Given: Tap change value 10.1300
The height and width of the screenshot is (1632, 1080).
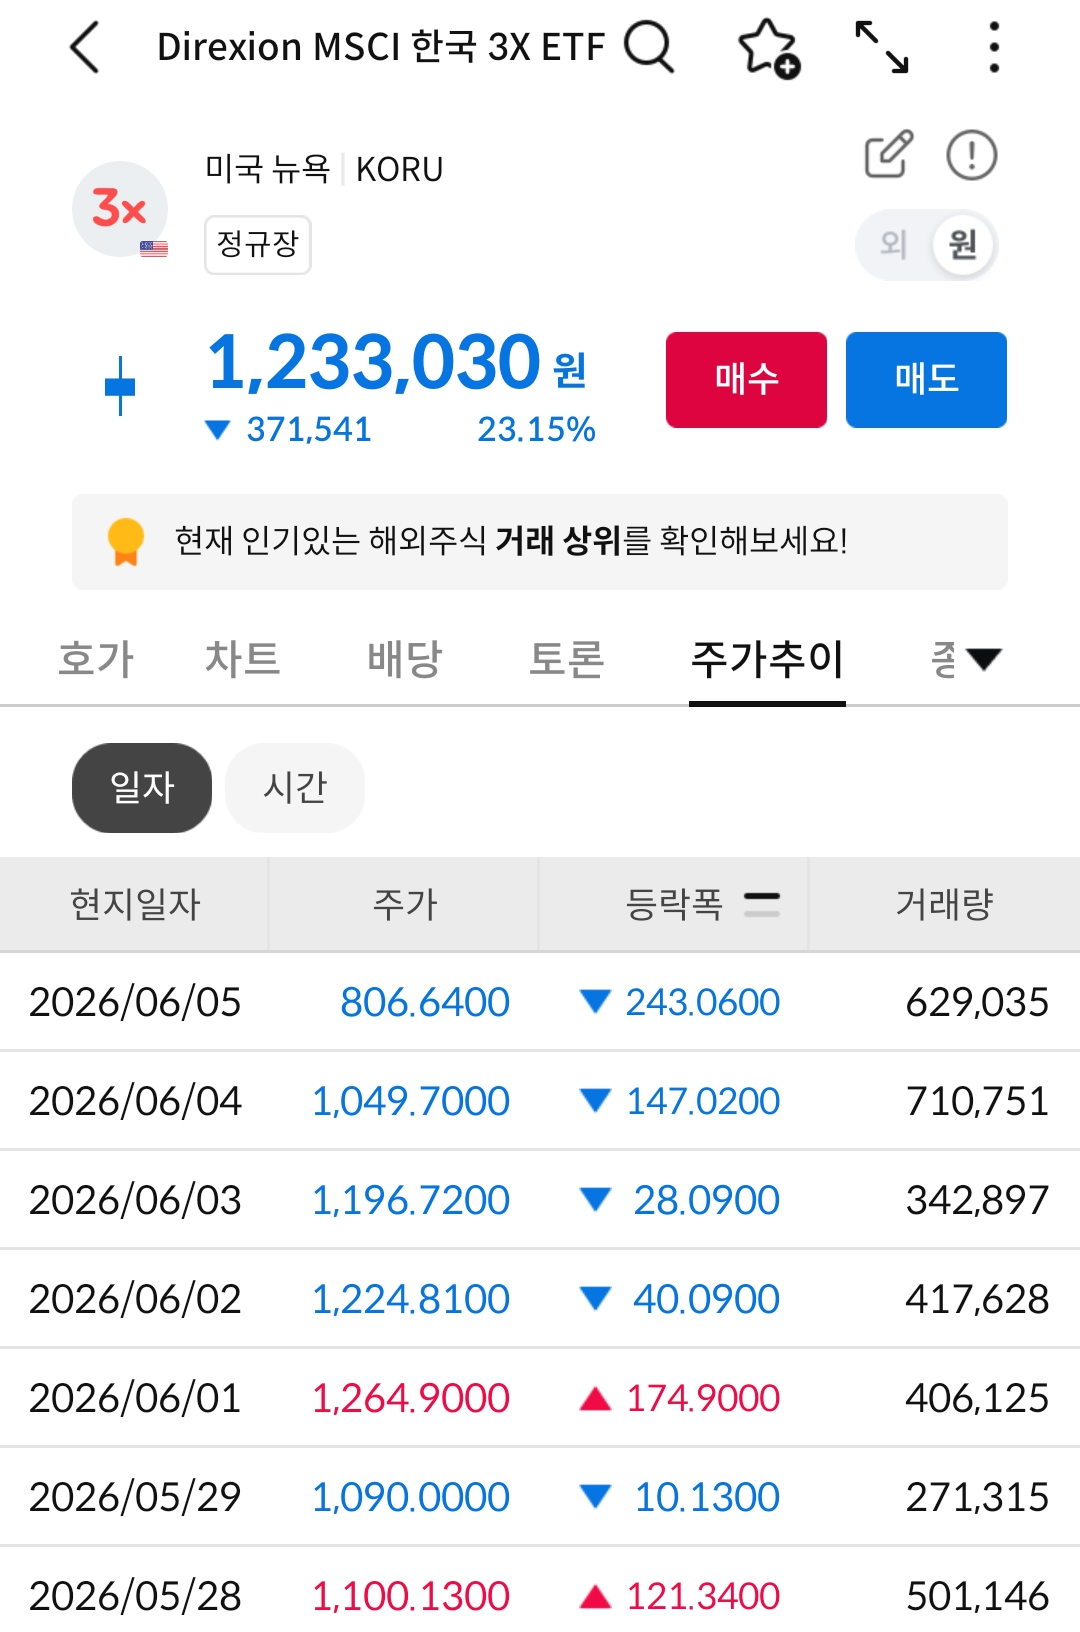Looking at the screenshot, I should coord(707,1497).
